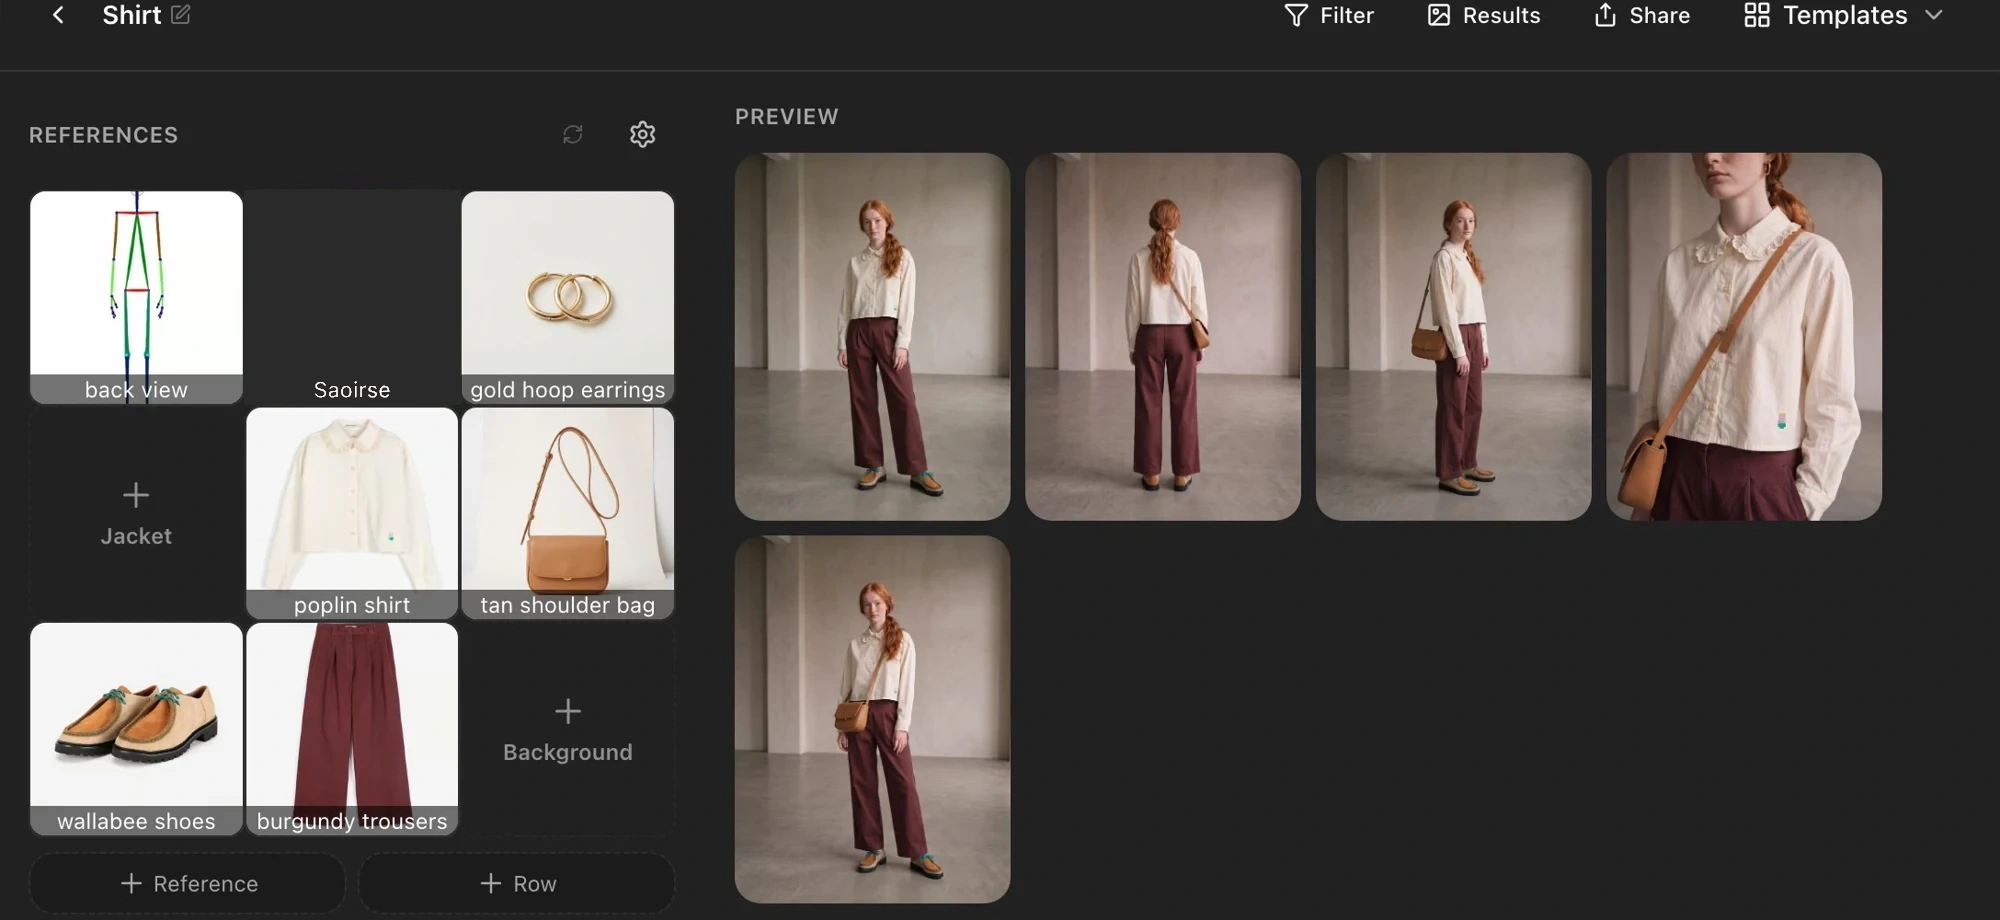
Task: Refresh references with circular arrows icon
Action: point(573,134)
